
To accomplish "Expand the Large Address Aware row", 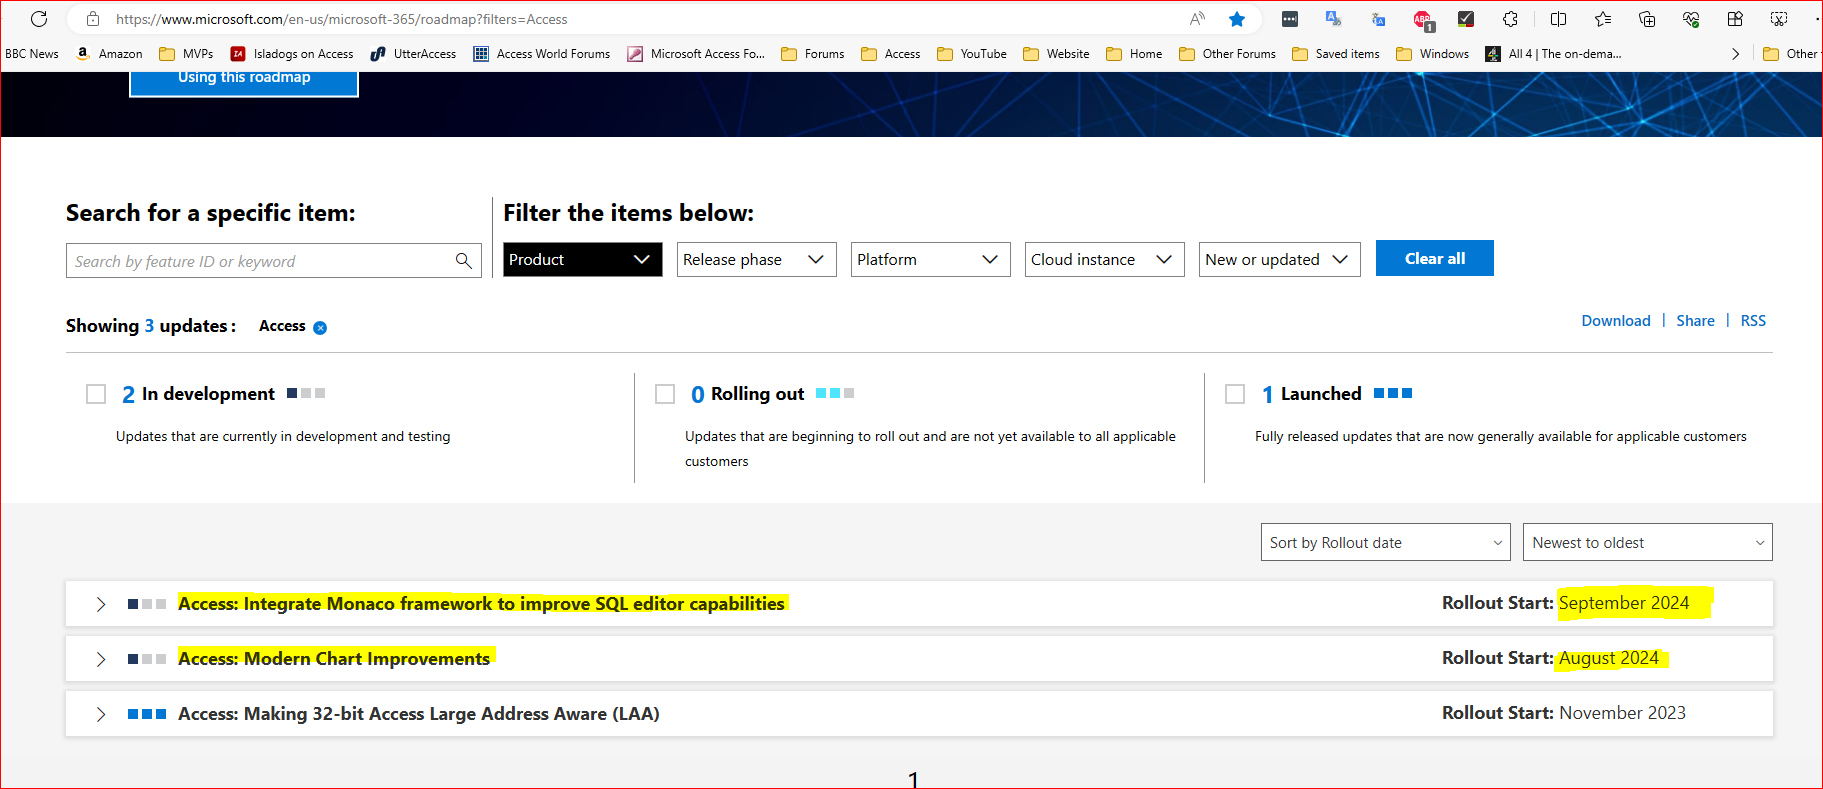I will pyautogui.click(x=101, y=714).
